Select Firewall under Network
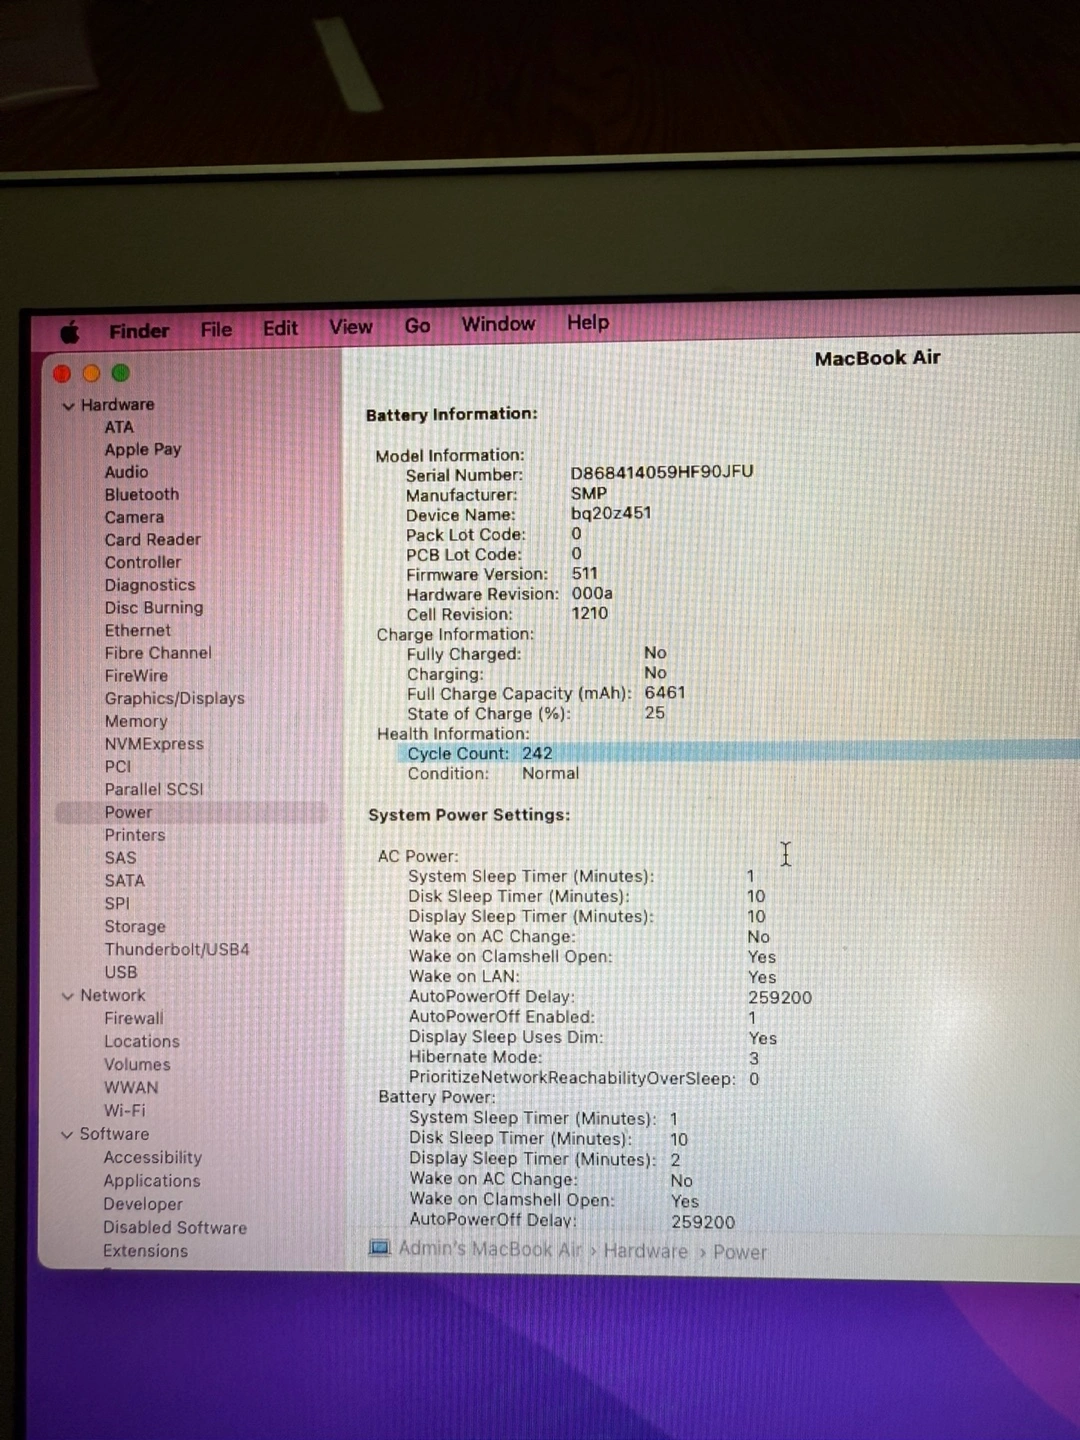The image size is (1080, 1440). [x=134, y=1019]
